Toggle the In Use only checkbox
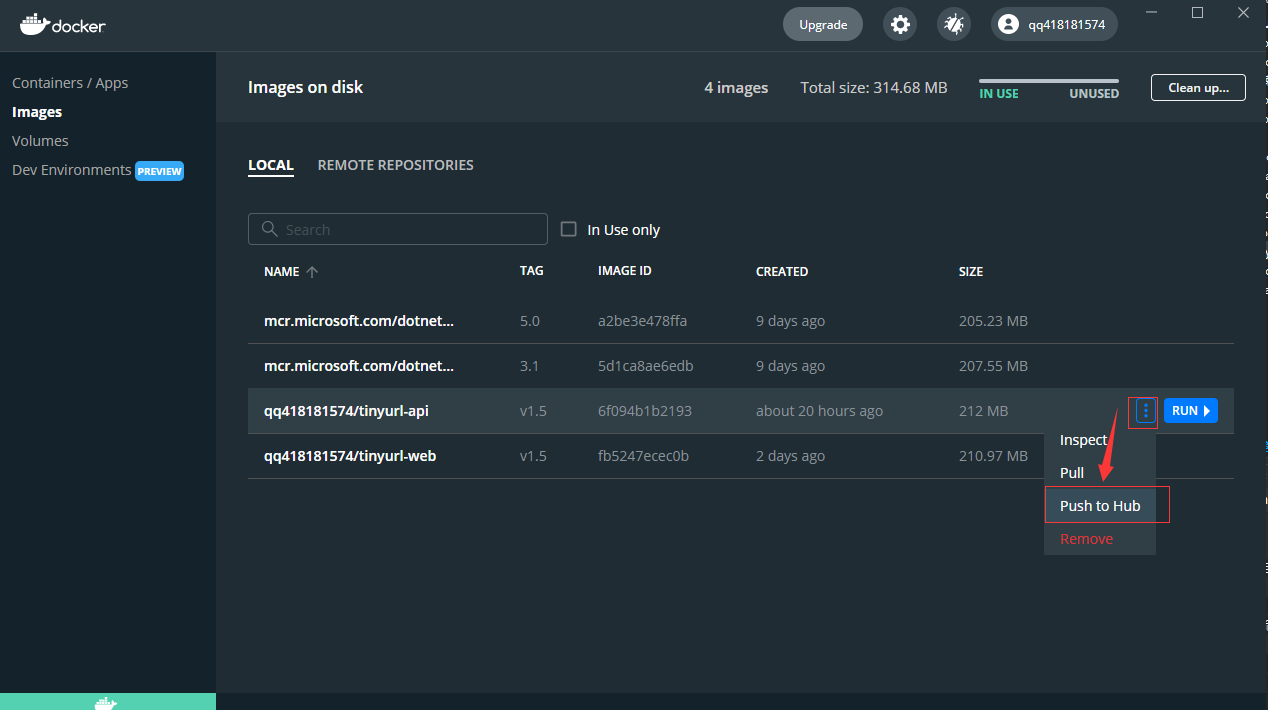The image size is (1268, 710). pos(569,229)
